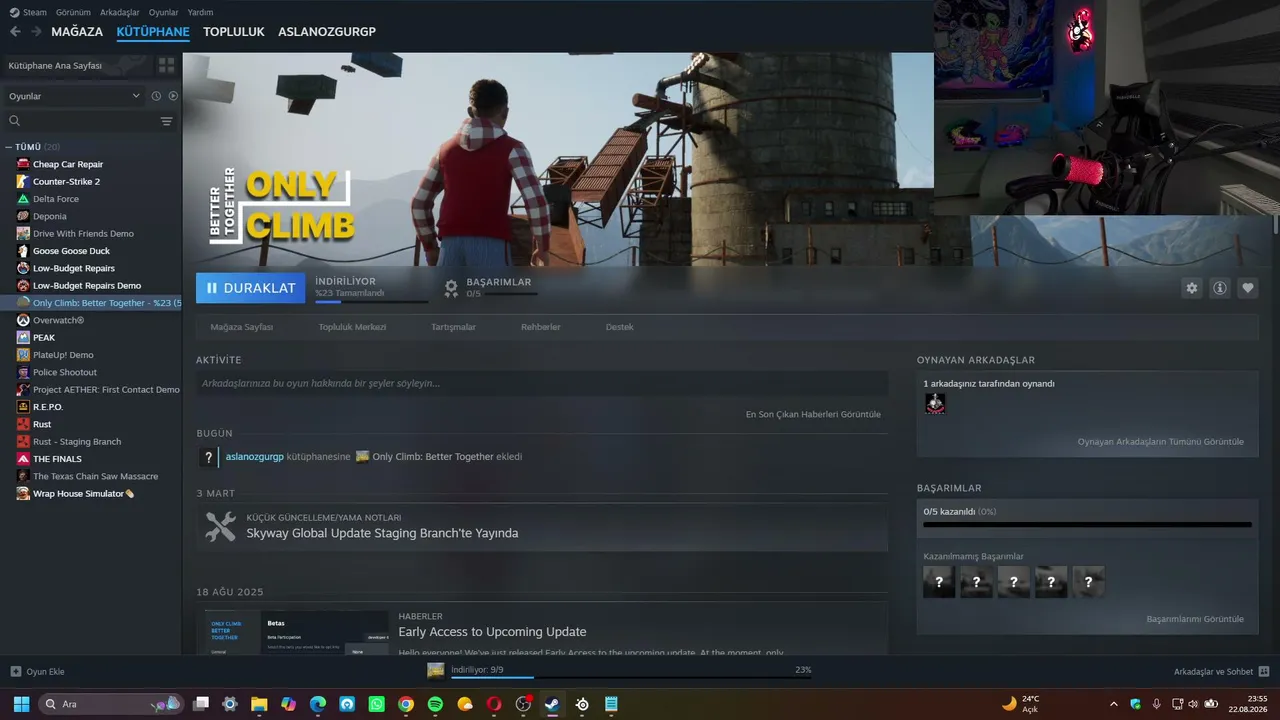This screenshot has height=720, width=1280.
Task: Open Rehberler link
Action: click(x=541, y=327)
